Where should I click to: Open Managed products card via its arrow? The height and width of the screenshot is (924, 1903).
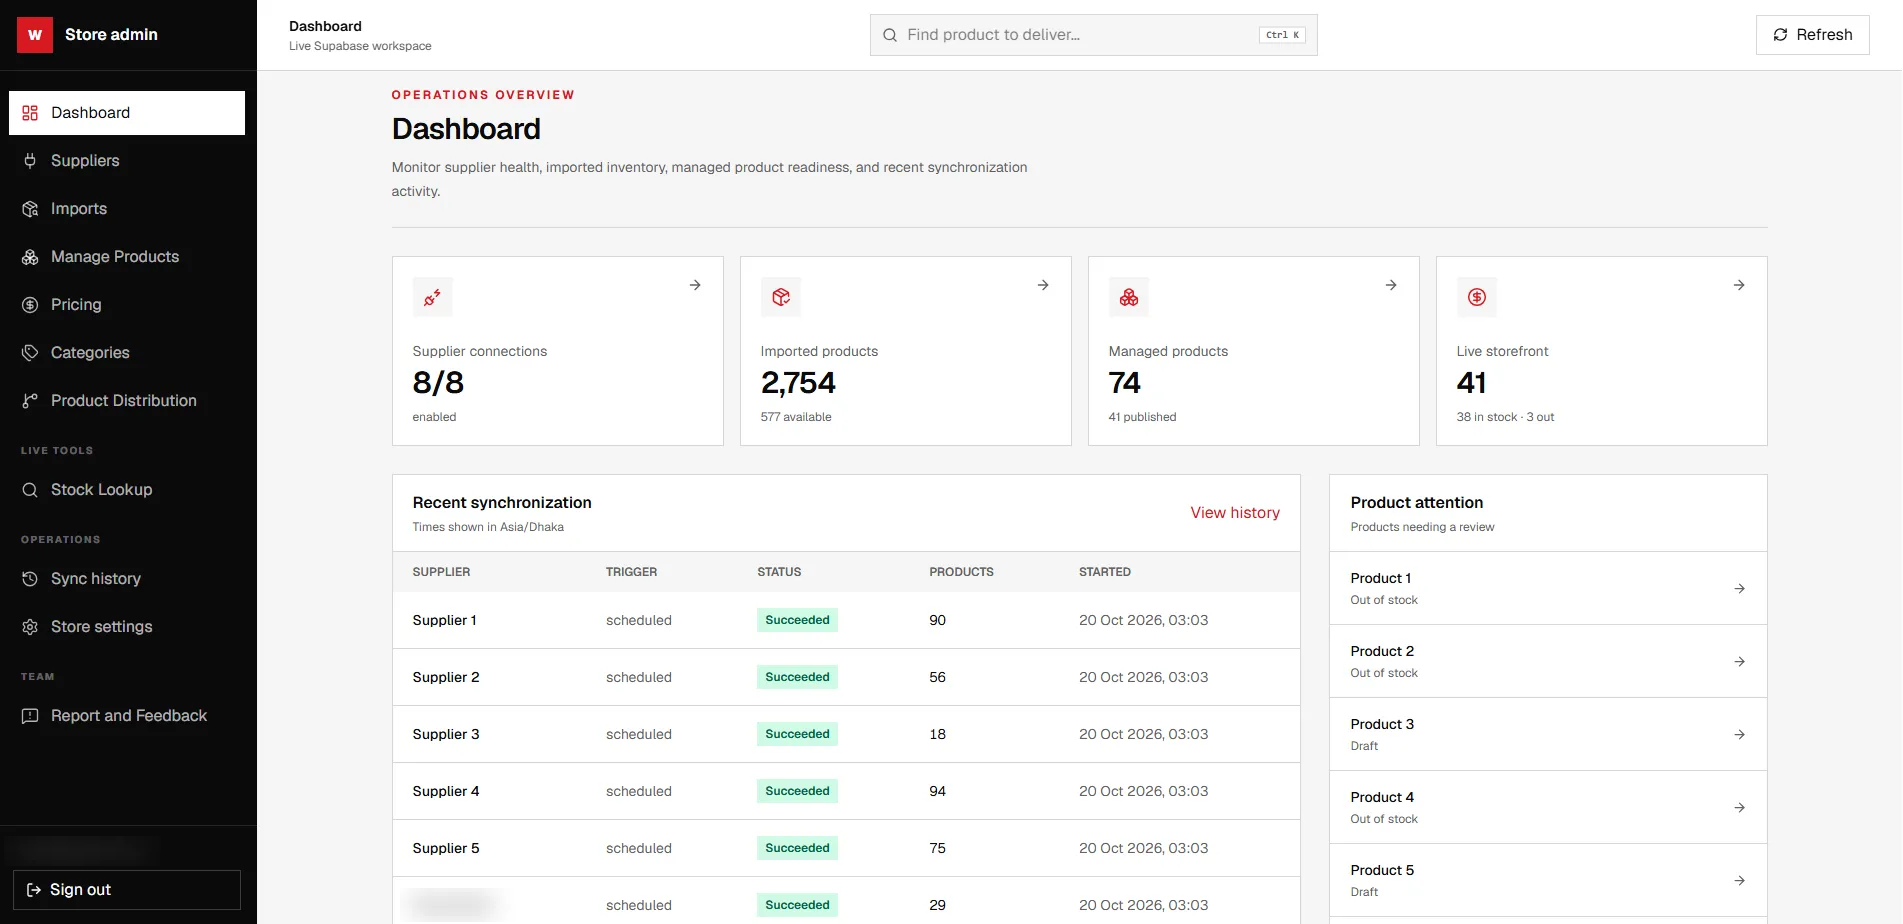click(1391, 285)
